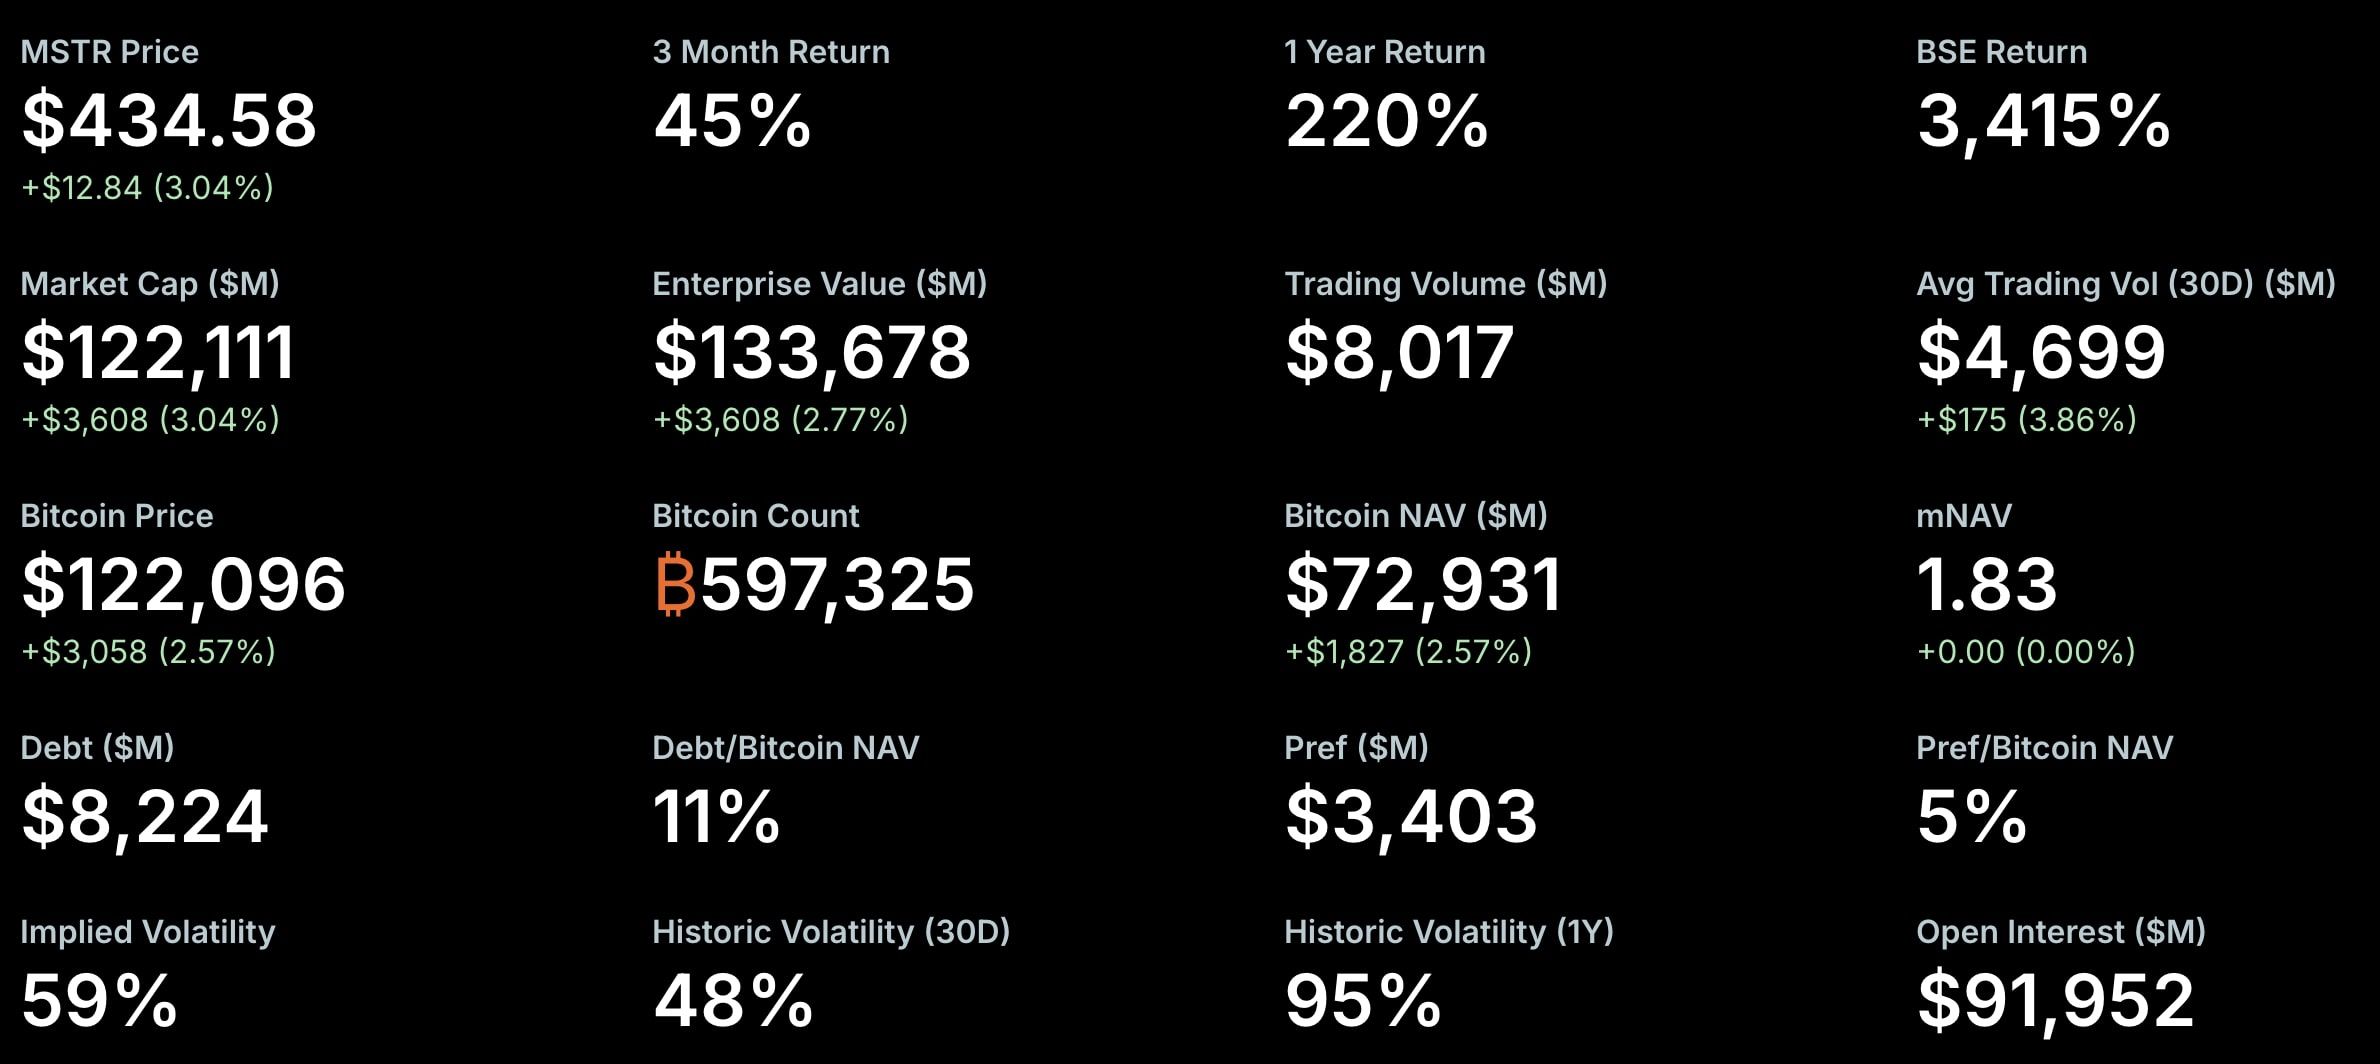This screenshot has height=1064, width=2380.
Task: Click Historic Volatility (30D) 48% value
Action: tap(733, 1000)
